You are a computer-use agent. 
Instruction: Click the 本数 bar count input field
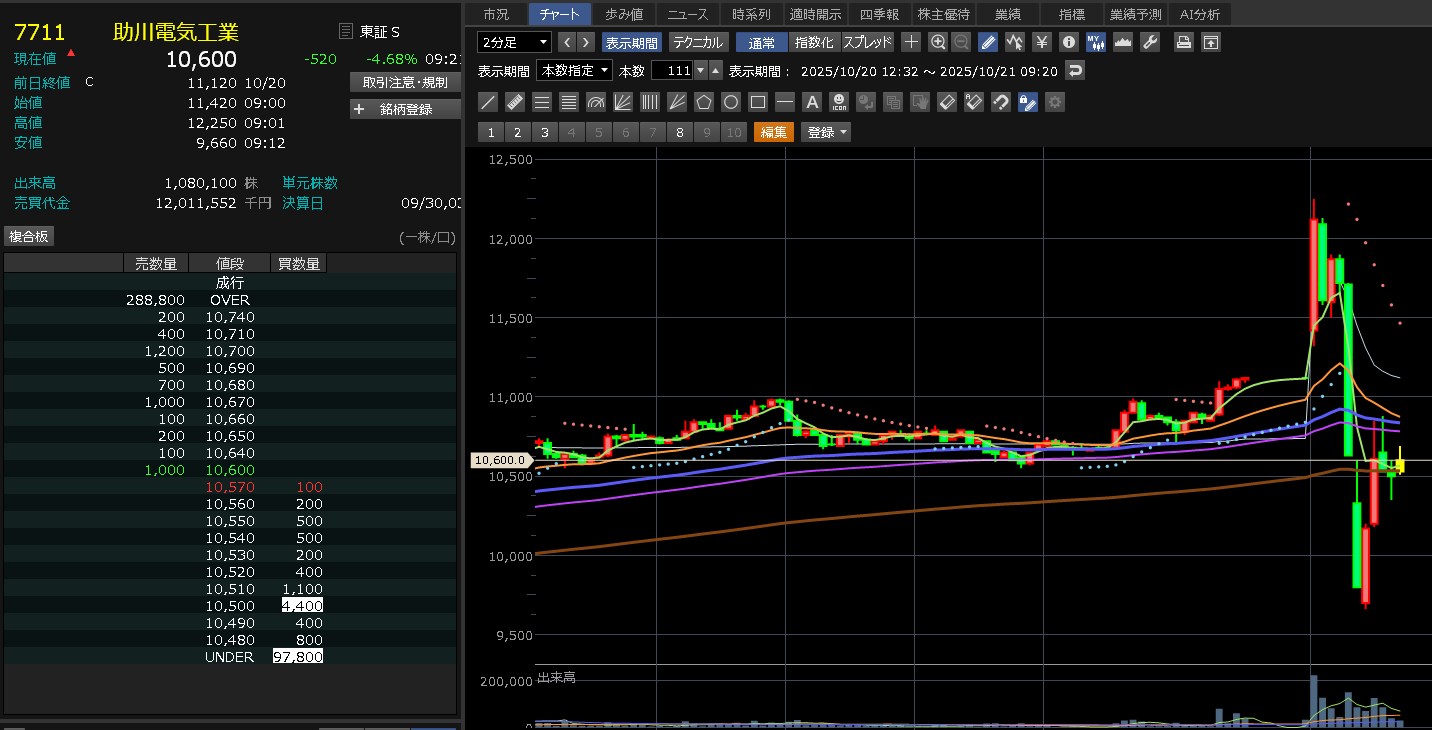click(671, 70)
